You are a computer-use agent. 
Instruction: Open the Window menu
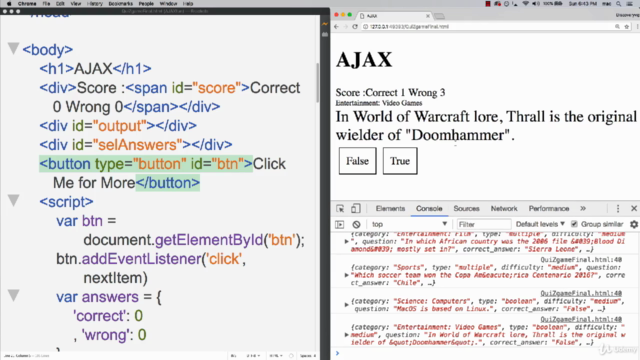point(168,4)
